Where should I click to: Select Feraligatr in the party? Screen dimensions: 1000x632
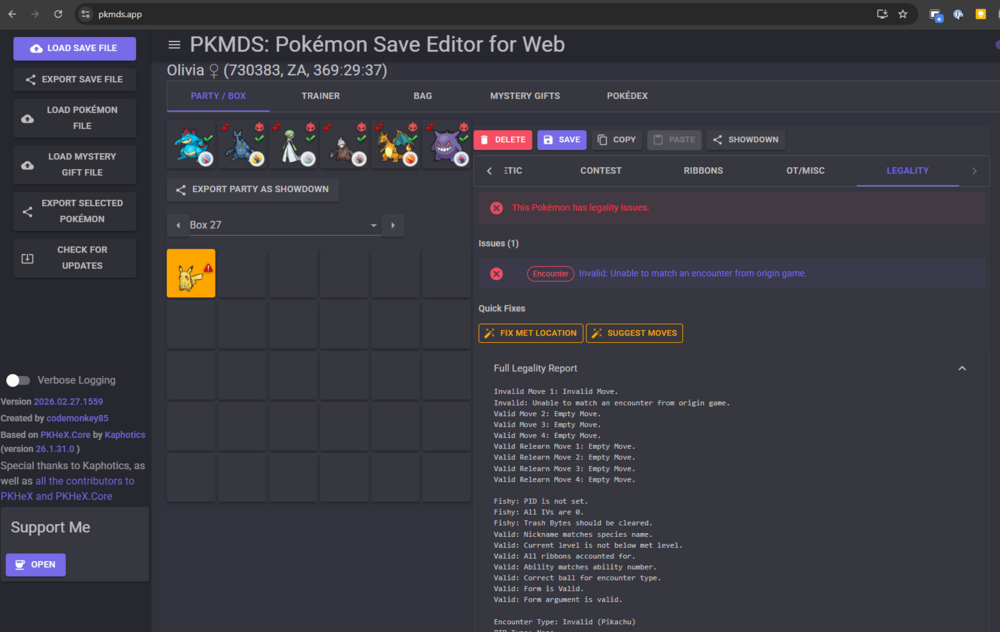191,145
